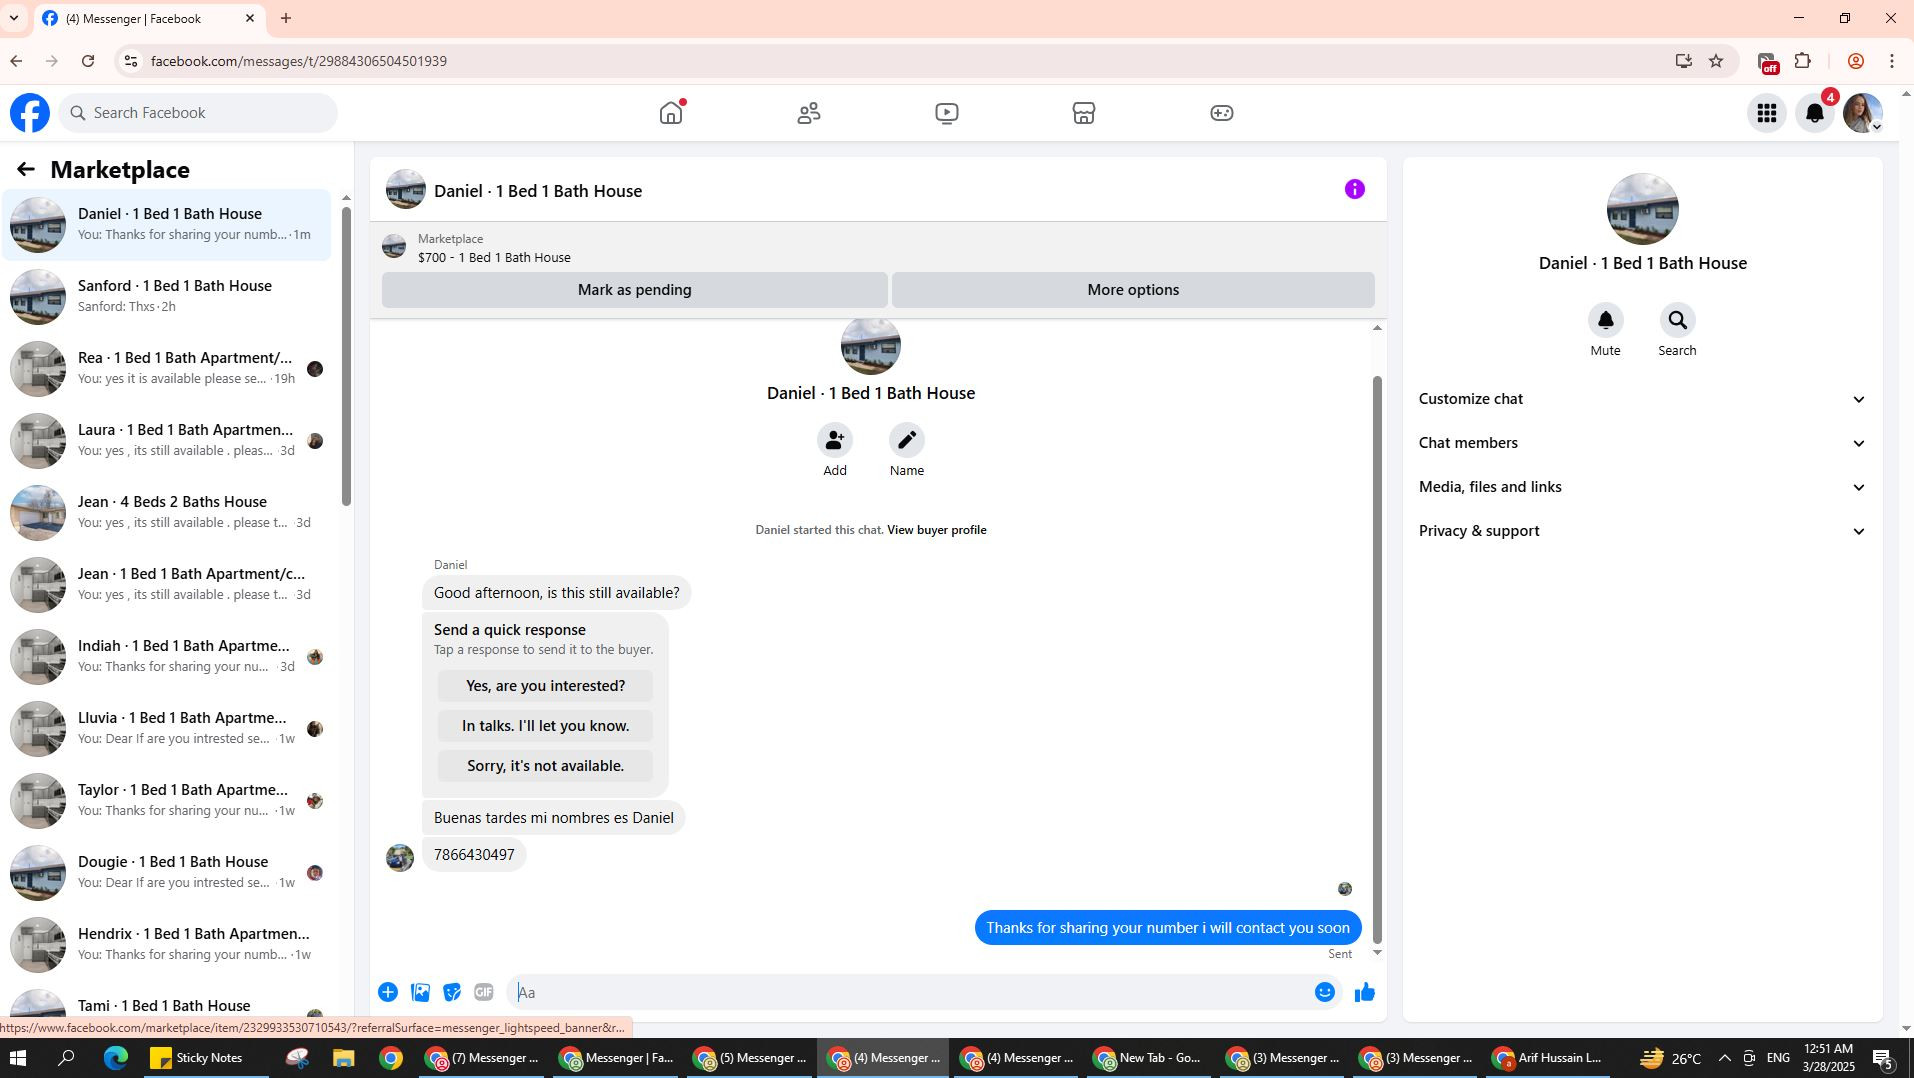This screenshot has height=1078, width=1914.
Task: Click the Windows Start button
Action: [17, 1058]
